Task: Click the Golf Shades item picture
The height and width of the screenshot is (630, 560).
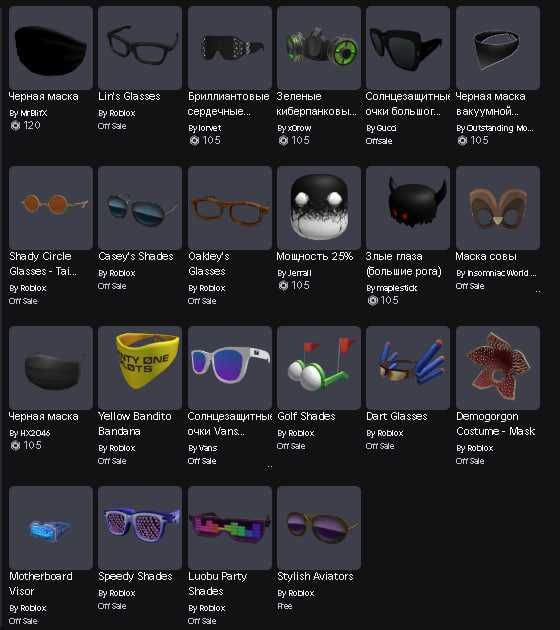Action: [319, 368]
